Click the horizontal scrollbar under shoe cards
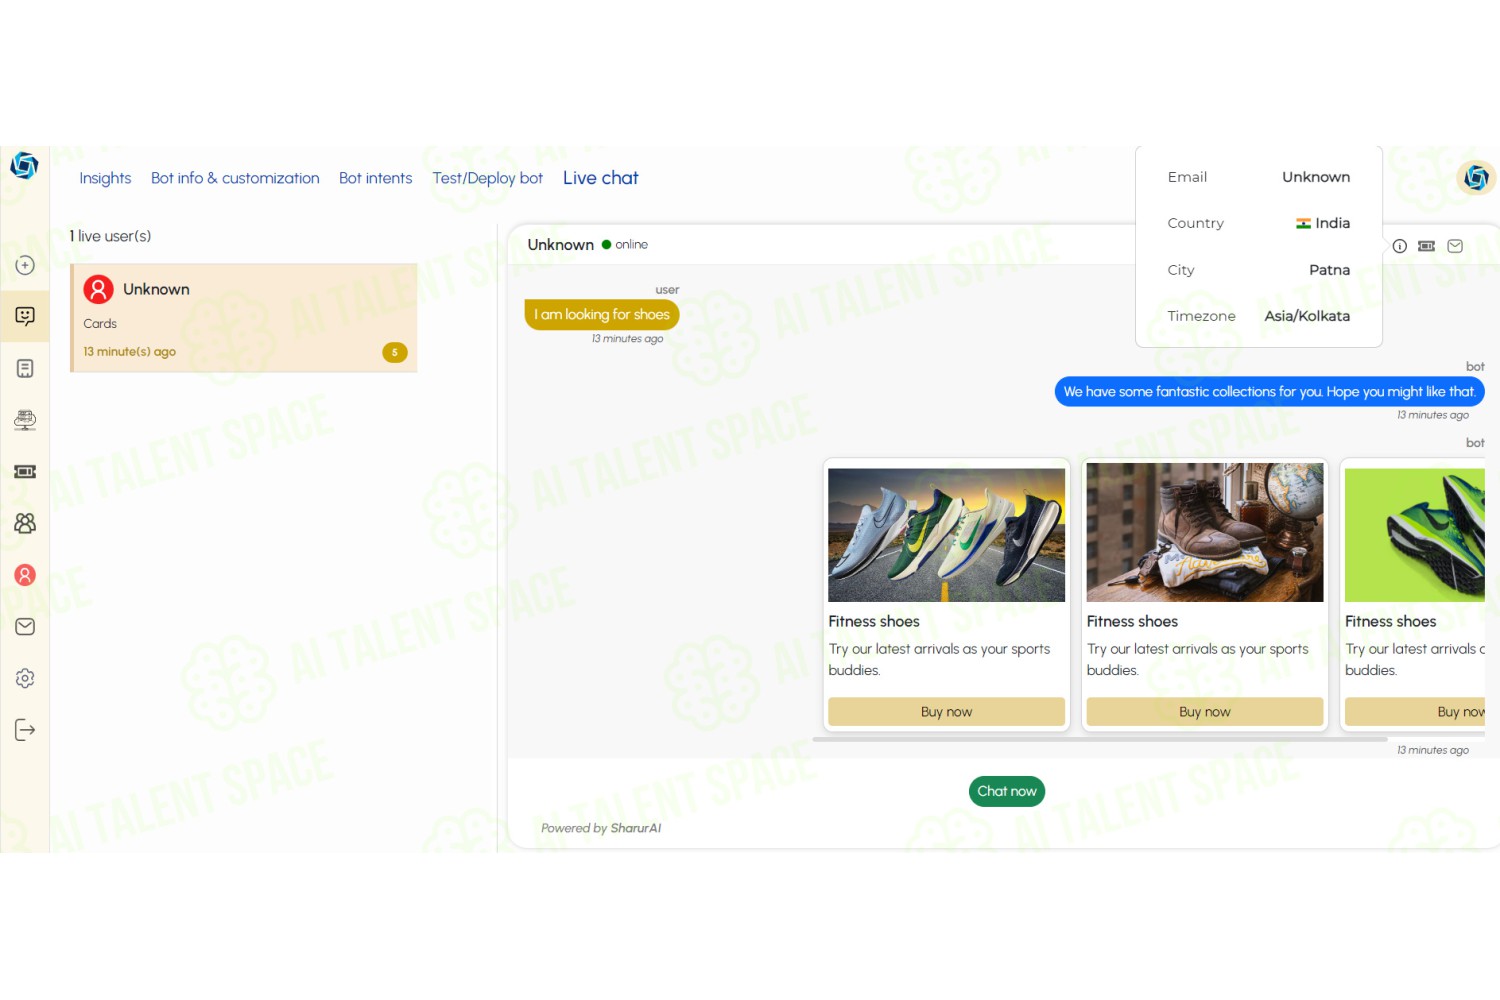The height and width of the screenshot is (1000, 1500). tap(1100, 740)
